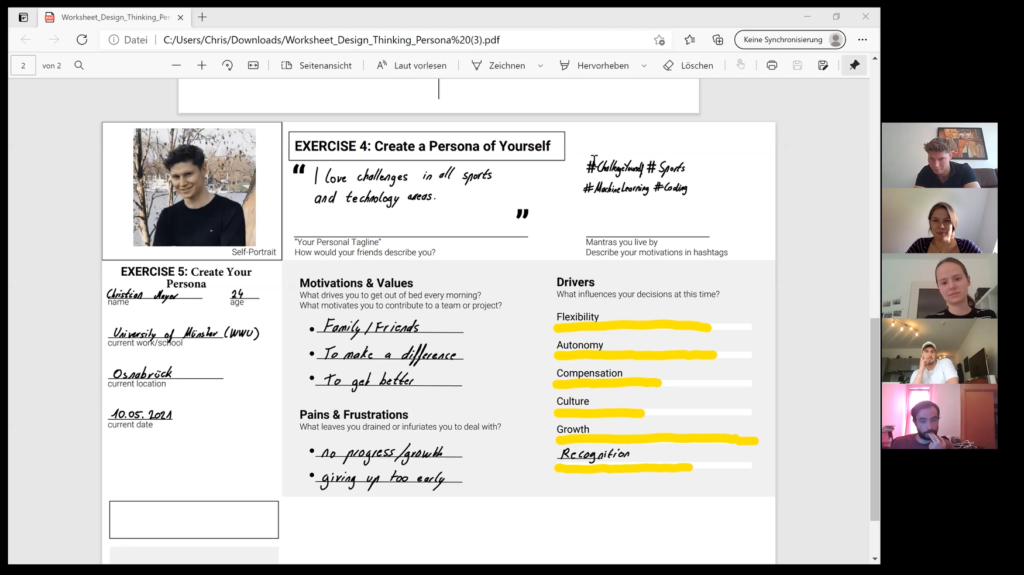Select the Worksheet_Design_Thinking_Persona tab

click(x=114, y=18)
